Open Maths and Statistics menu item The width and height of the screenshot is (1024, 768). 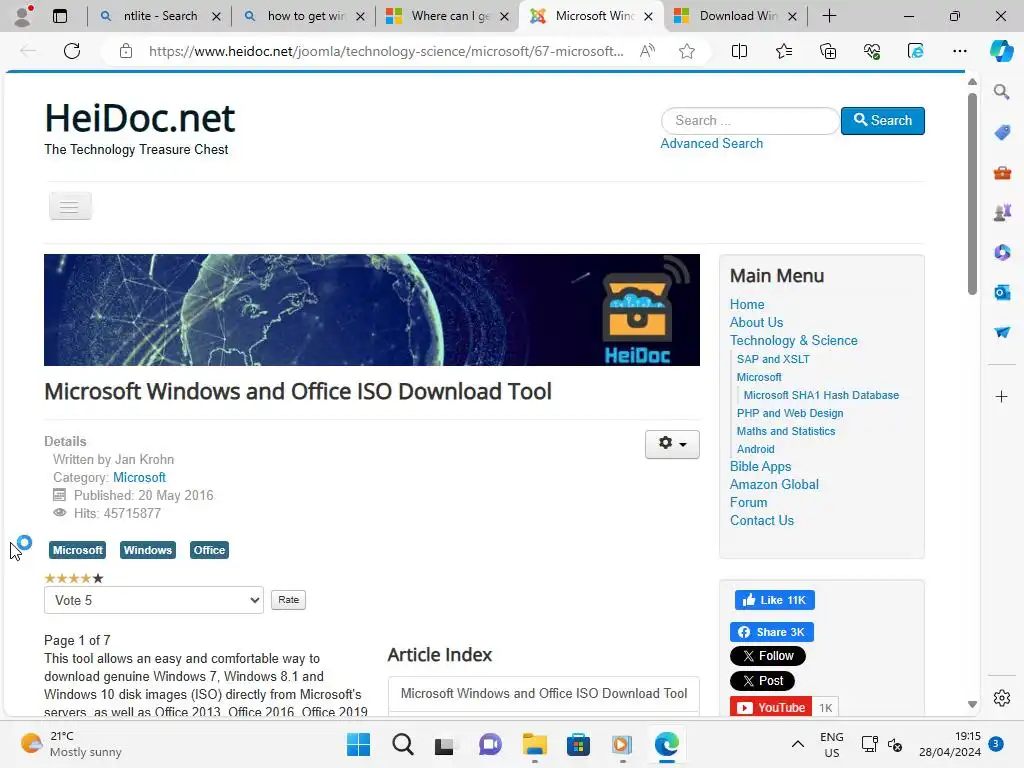pyautogui.click(x=786, y=431)
